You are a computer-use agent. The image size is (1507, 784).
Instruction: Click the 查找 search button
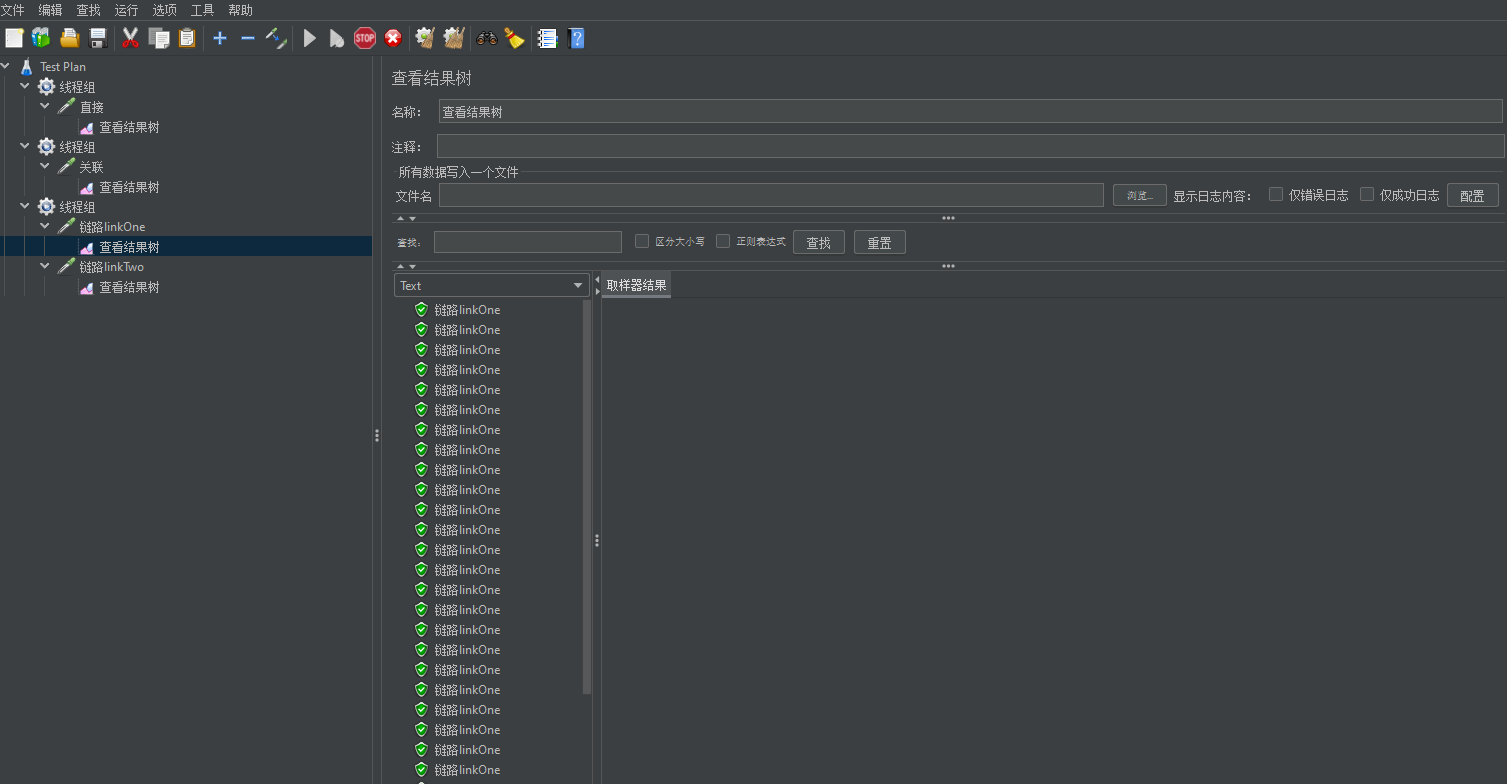pos(818,243)
